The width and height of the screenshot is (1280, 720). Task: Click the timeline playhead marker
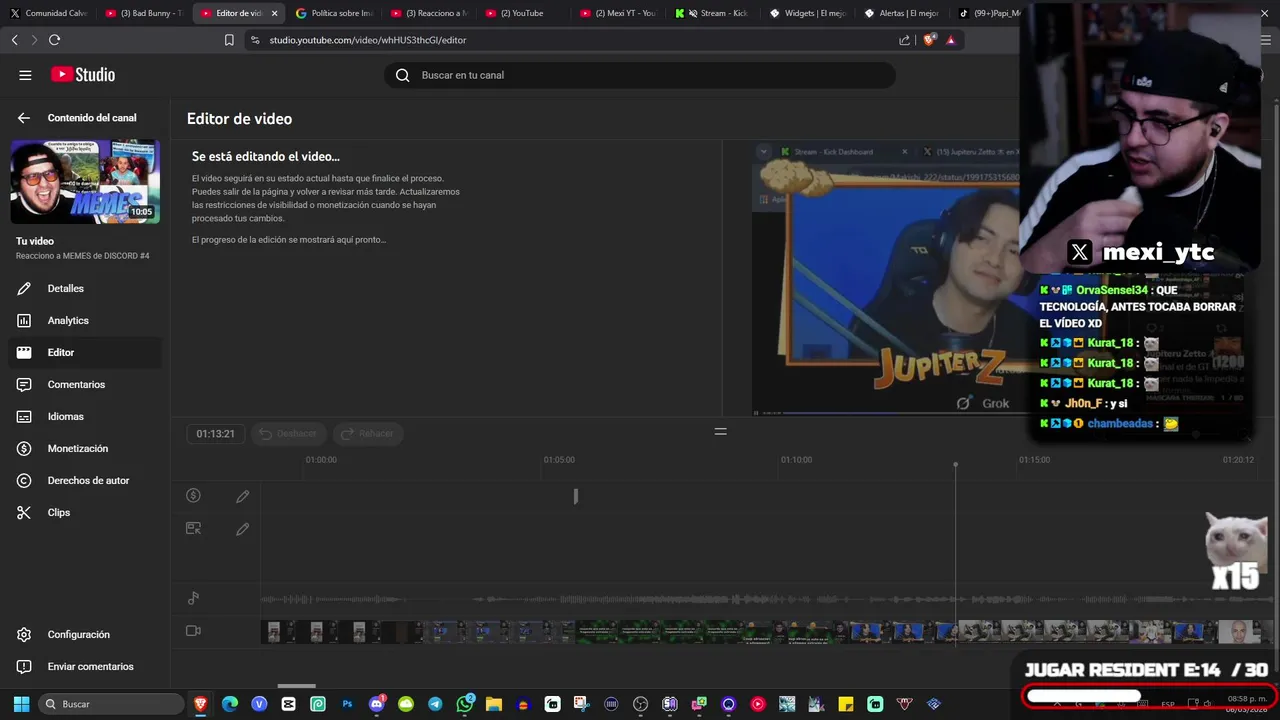coord(955,465)
